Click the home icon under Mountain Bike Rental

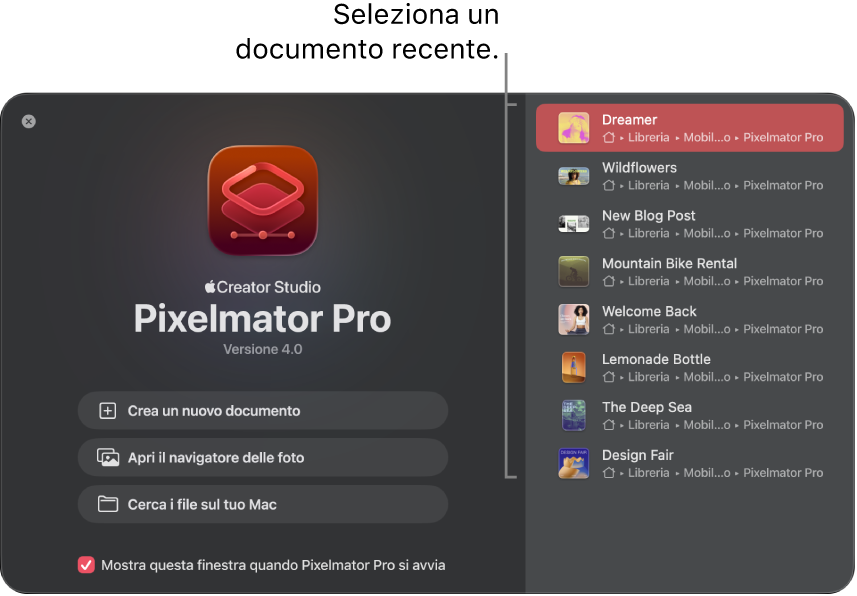pos(609,281)
